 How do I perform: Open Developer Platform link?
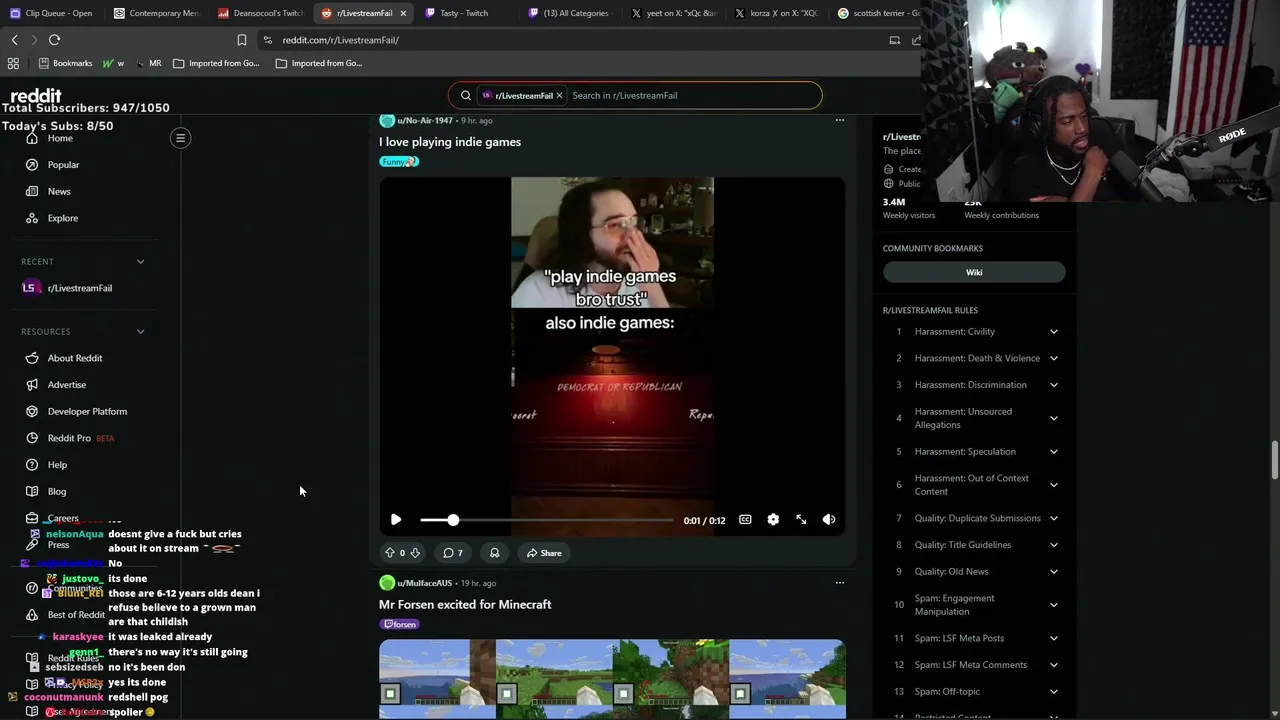pyautogui.click(x=87, y=411)
